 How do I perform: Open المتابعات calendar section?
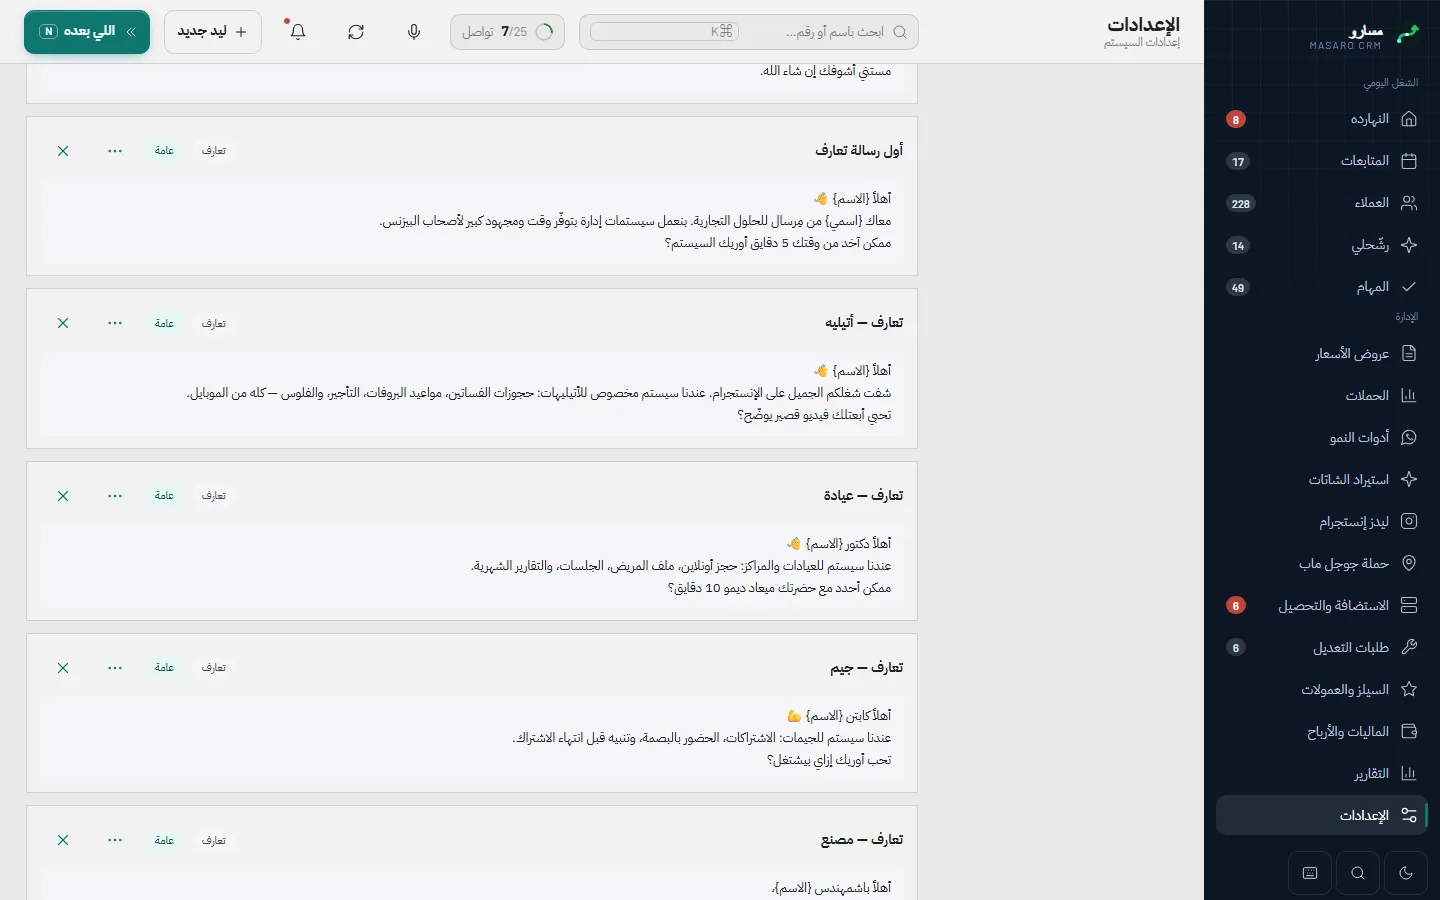tap(1322, 161)
